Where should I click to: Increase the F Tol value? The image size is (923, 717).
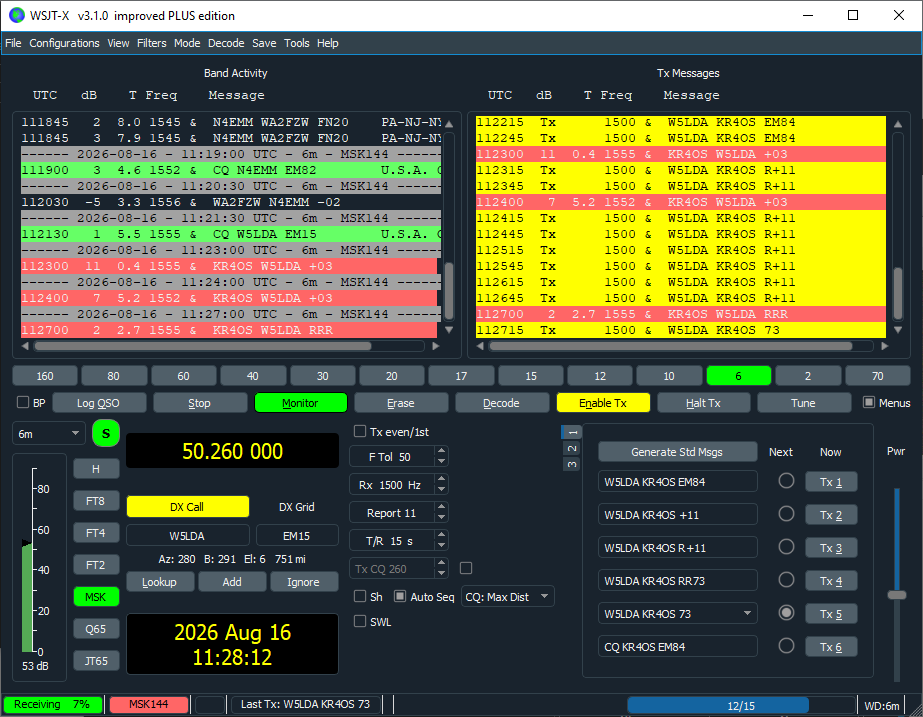coord(441,451)
